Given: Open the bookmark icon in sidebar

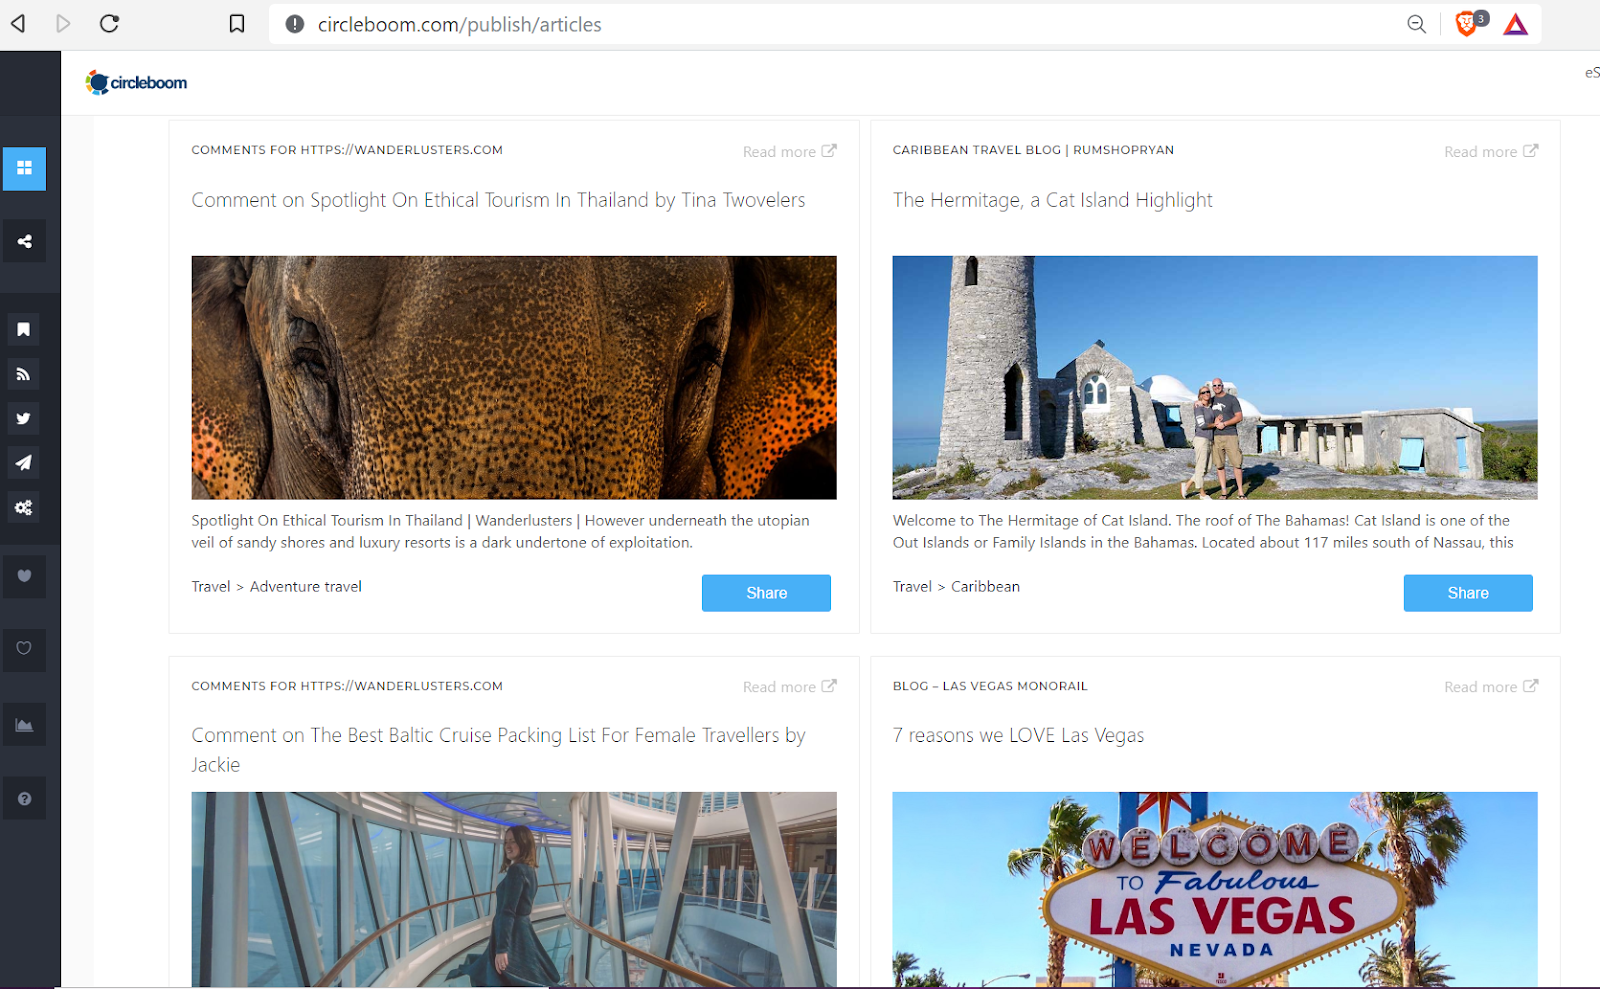Looking at the screenshot, I should (24, 329).
